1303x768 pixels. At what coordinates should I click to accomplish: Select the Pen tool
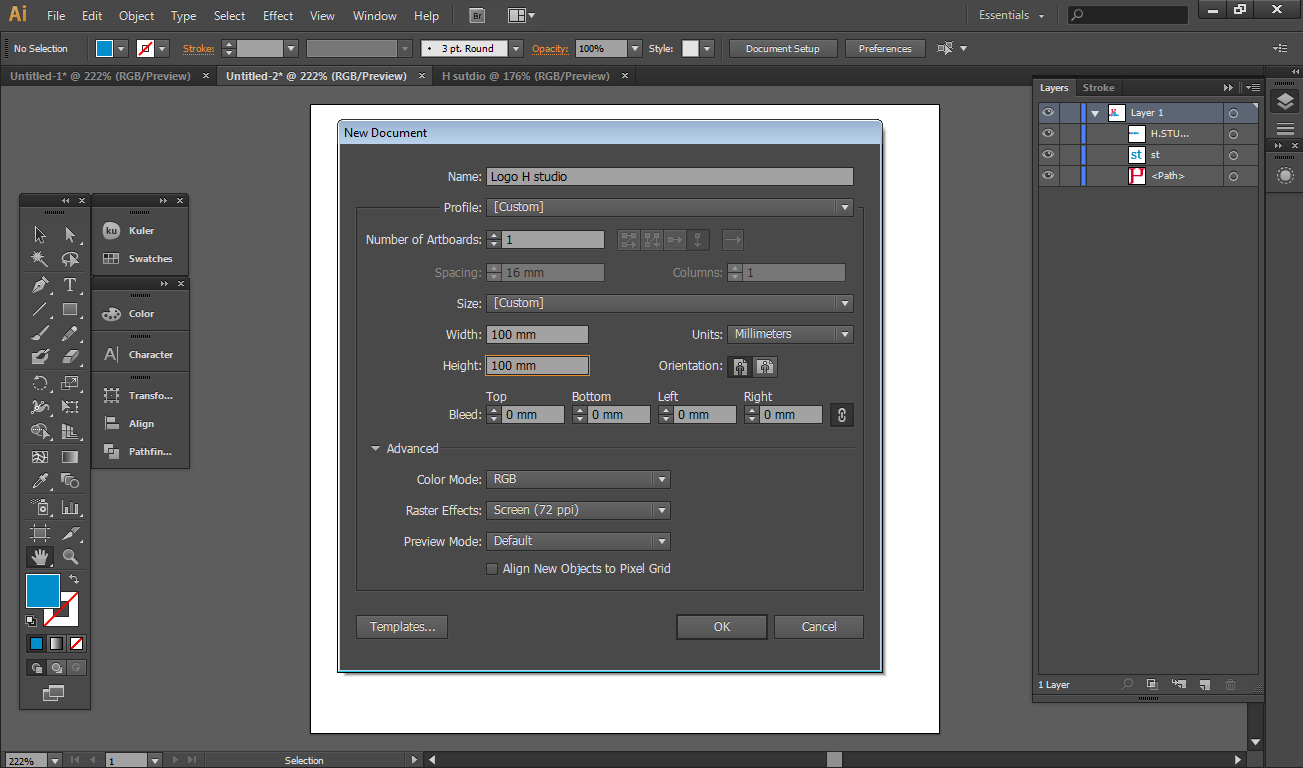(40, 285)
